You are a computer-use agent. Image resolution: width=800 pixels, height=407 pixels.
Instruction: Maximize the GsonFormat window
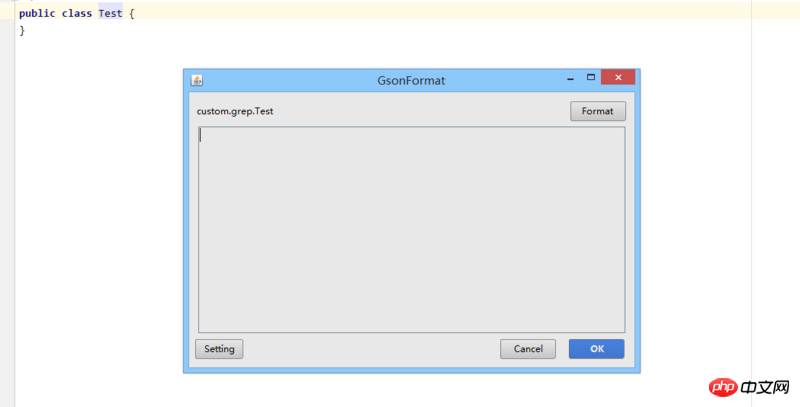(x=591, y=78)
